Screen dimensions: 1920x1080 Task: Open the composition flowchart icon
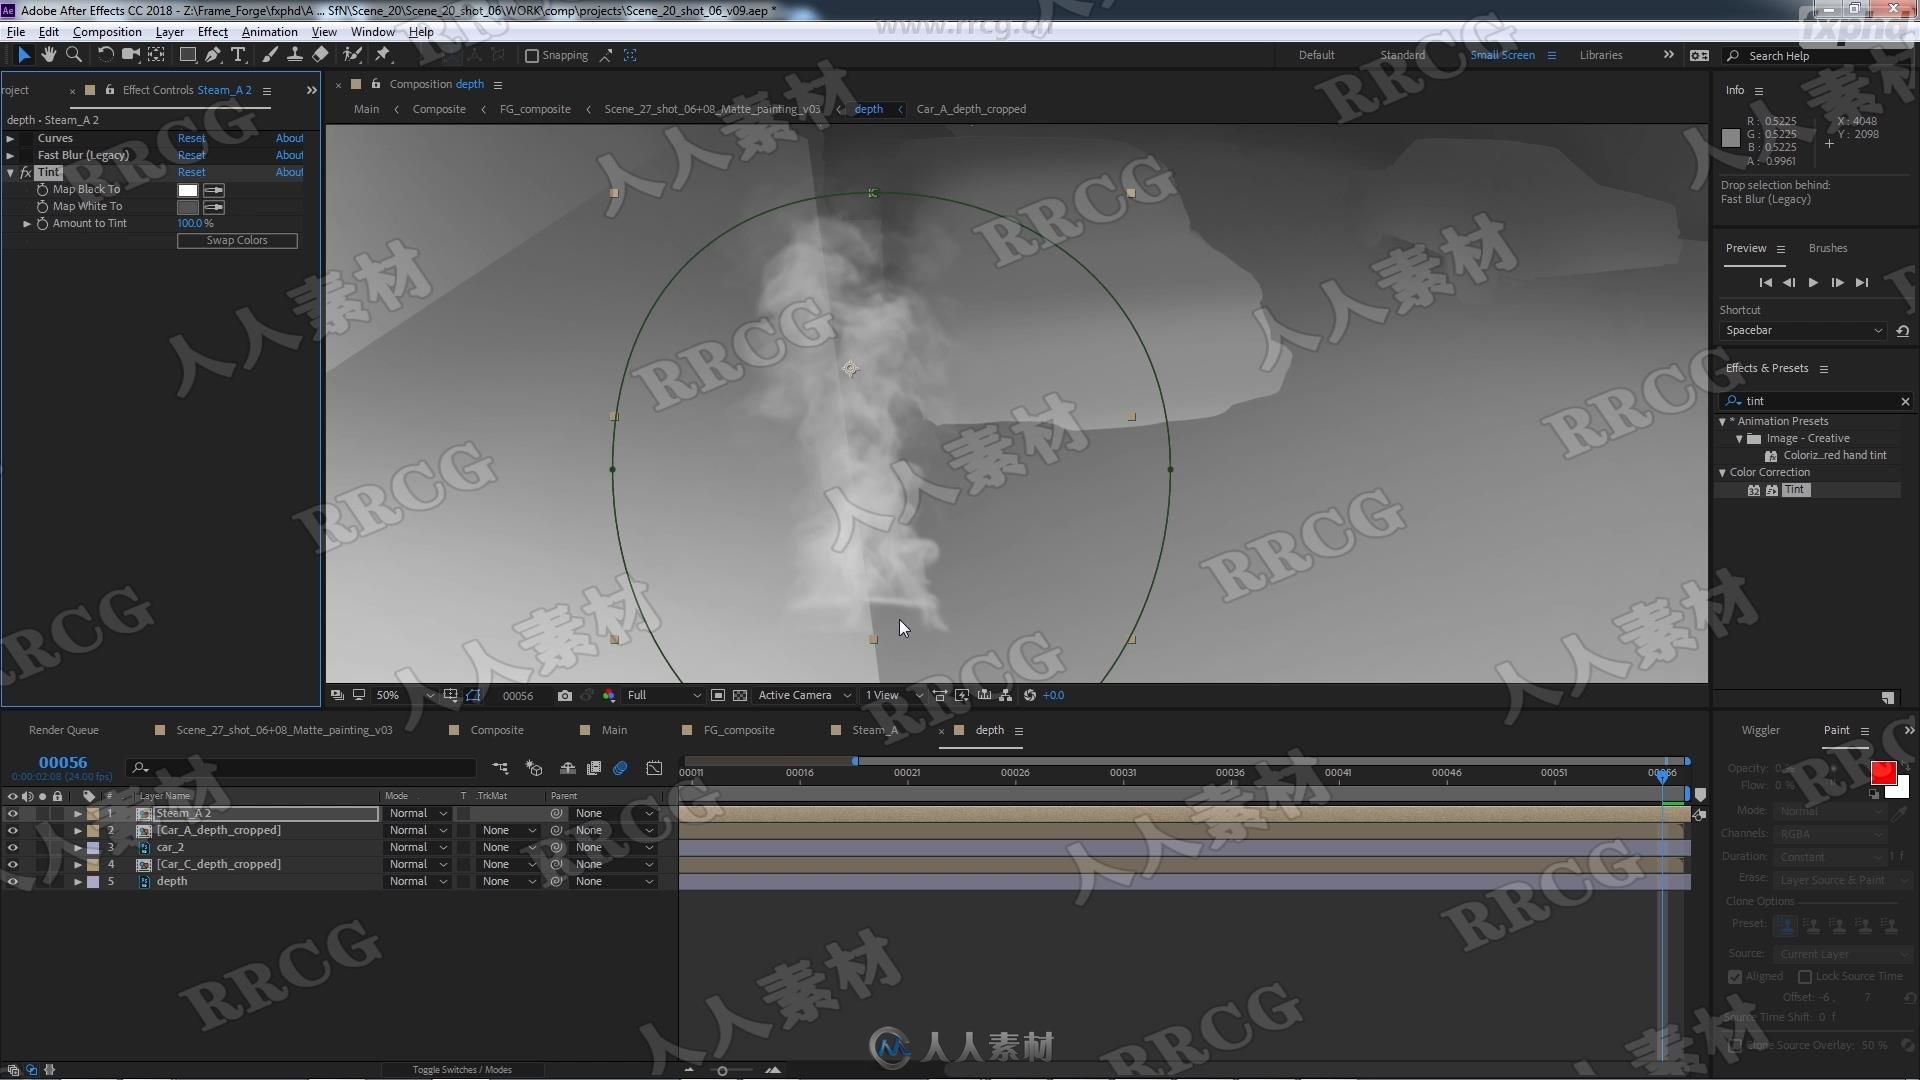coord(1006,695)
